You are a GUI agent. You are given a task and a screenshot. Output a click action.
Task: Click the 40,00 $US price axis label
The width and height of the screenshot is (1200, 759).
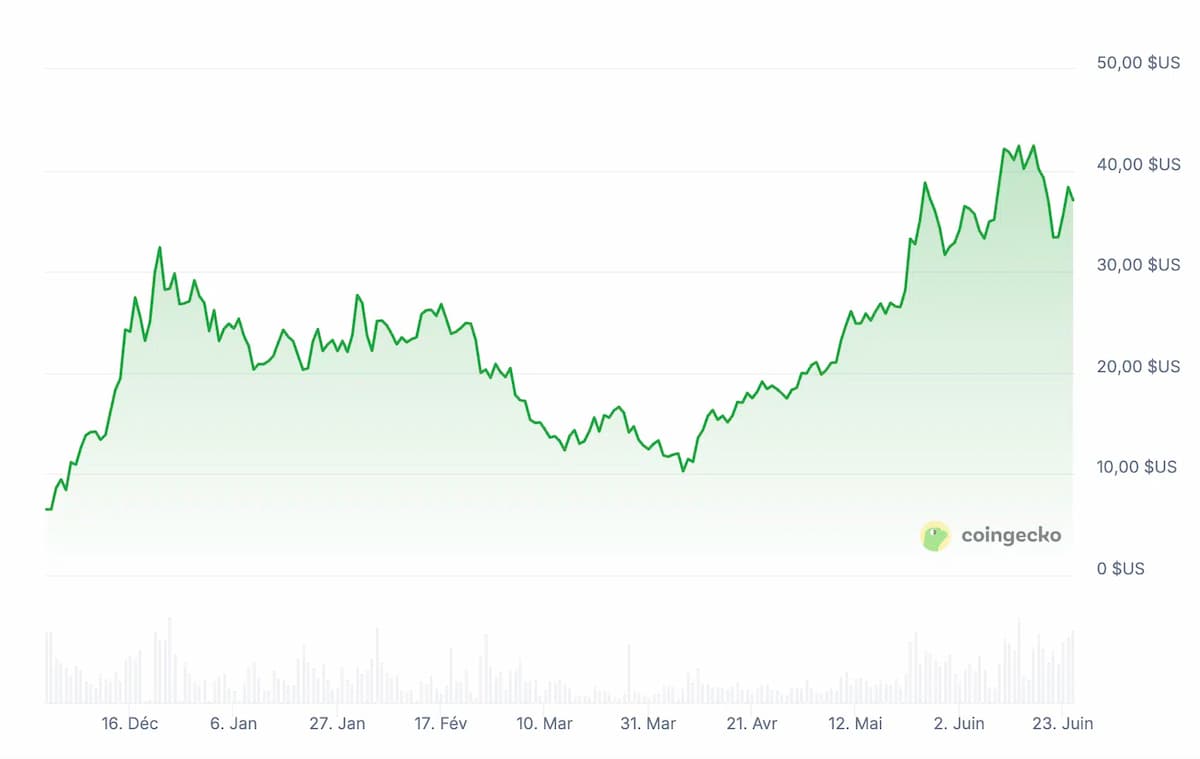click(x=1138, y=164)
